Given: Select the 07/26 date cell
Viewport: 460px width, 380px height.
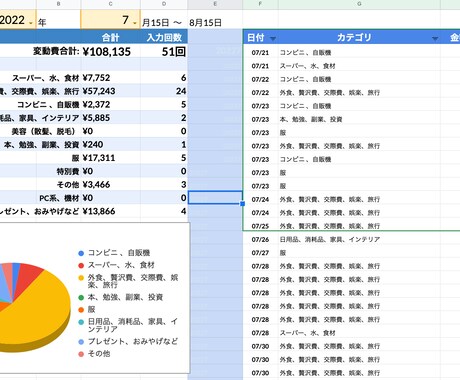Looking at the screenshot, I should coord(260,239).
